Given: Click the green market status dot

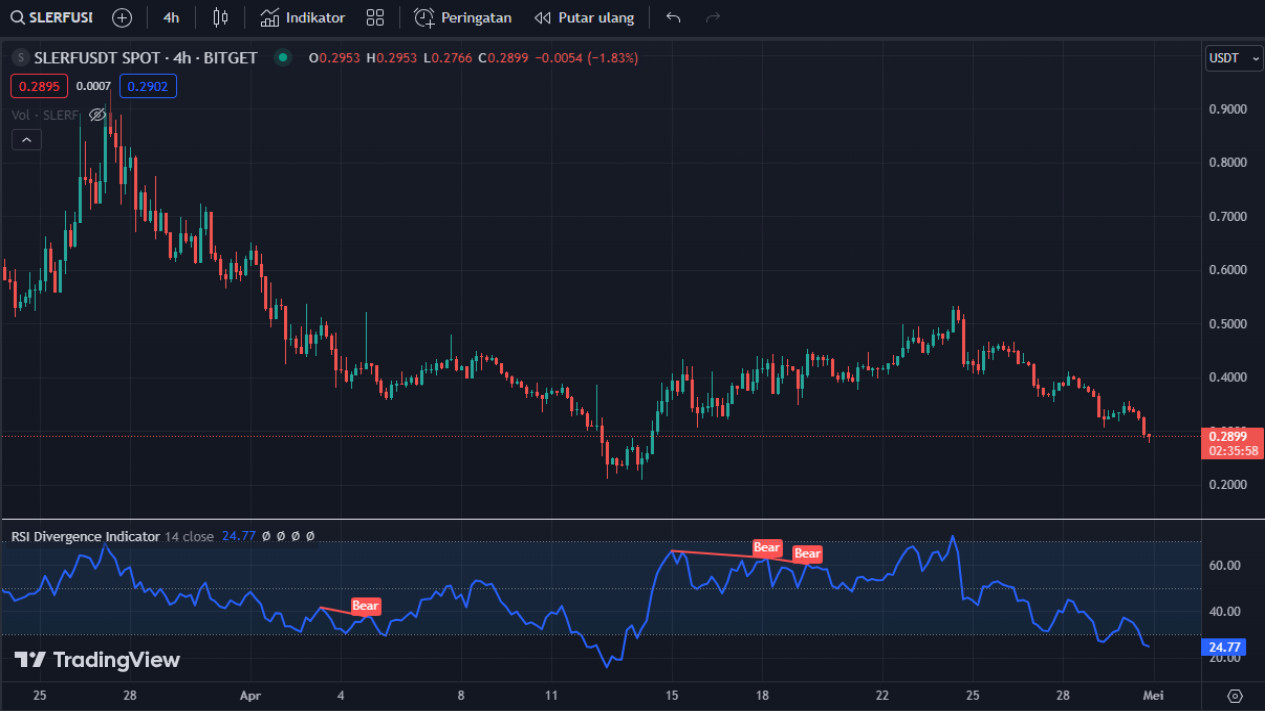Looking at the screenshot, I should pos(283,58).
